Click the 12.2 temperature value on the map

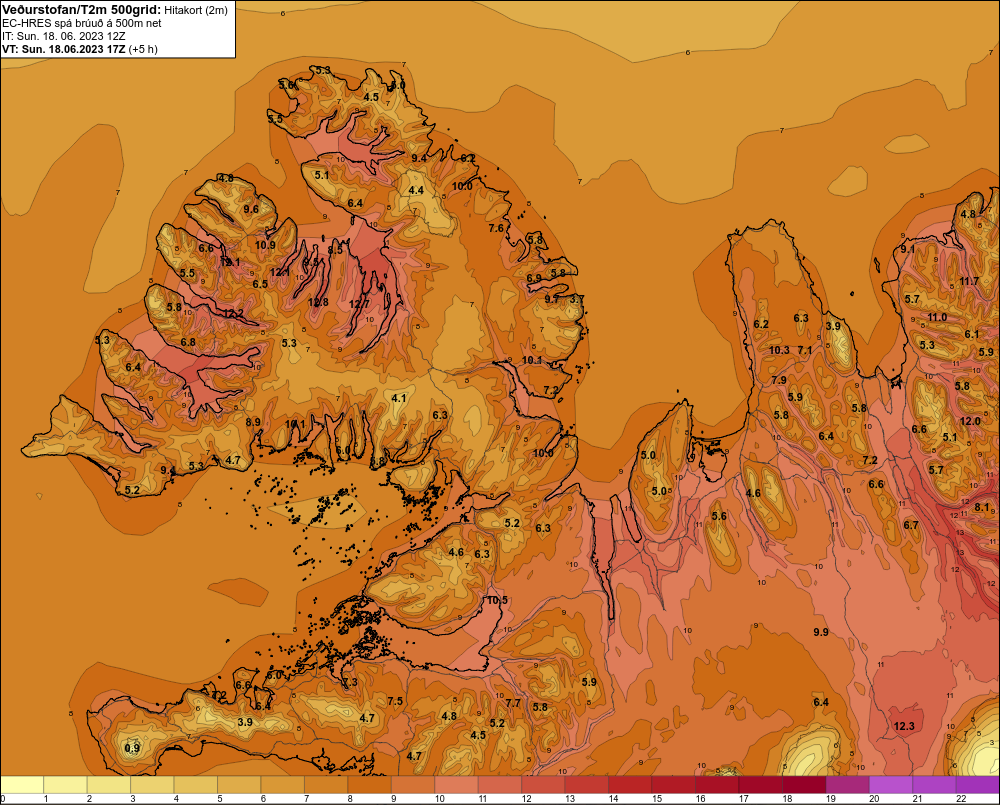pyautogui.click(x=233, y=313)
